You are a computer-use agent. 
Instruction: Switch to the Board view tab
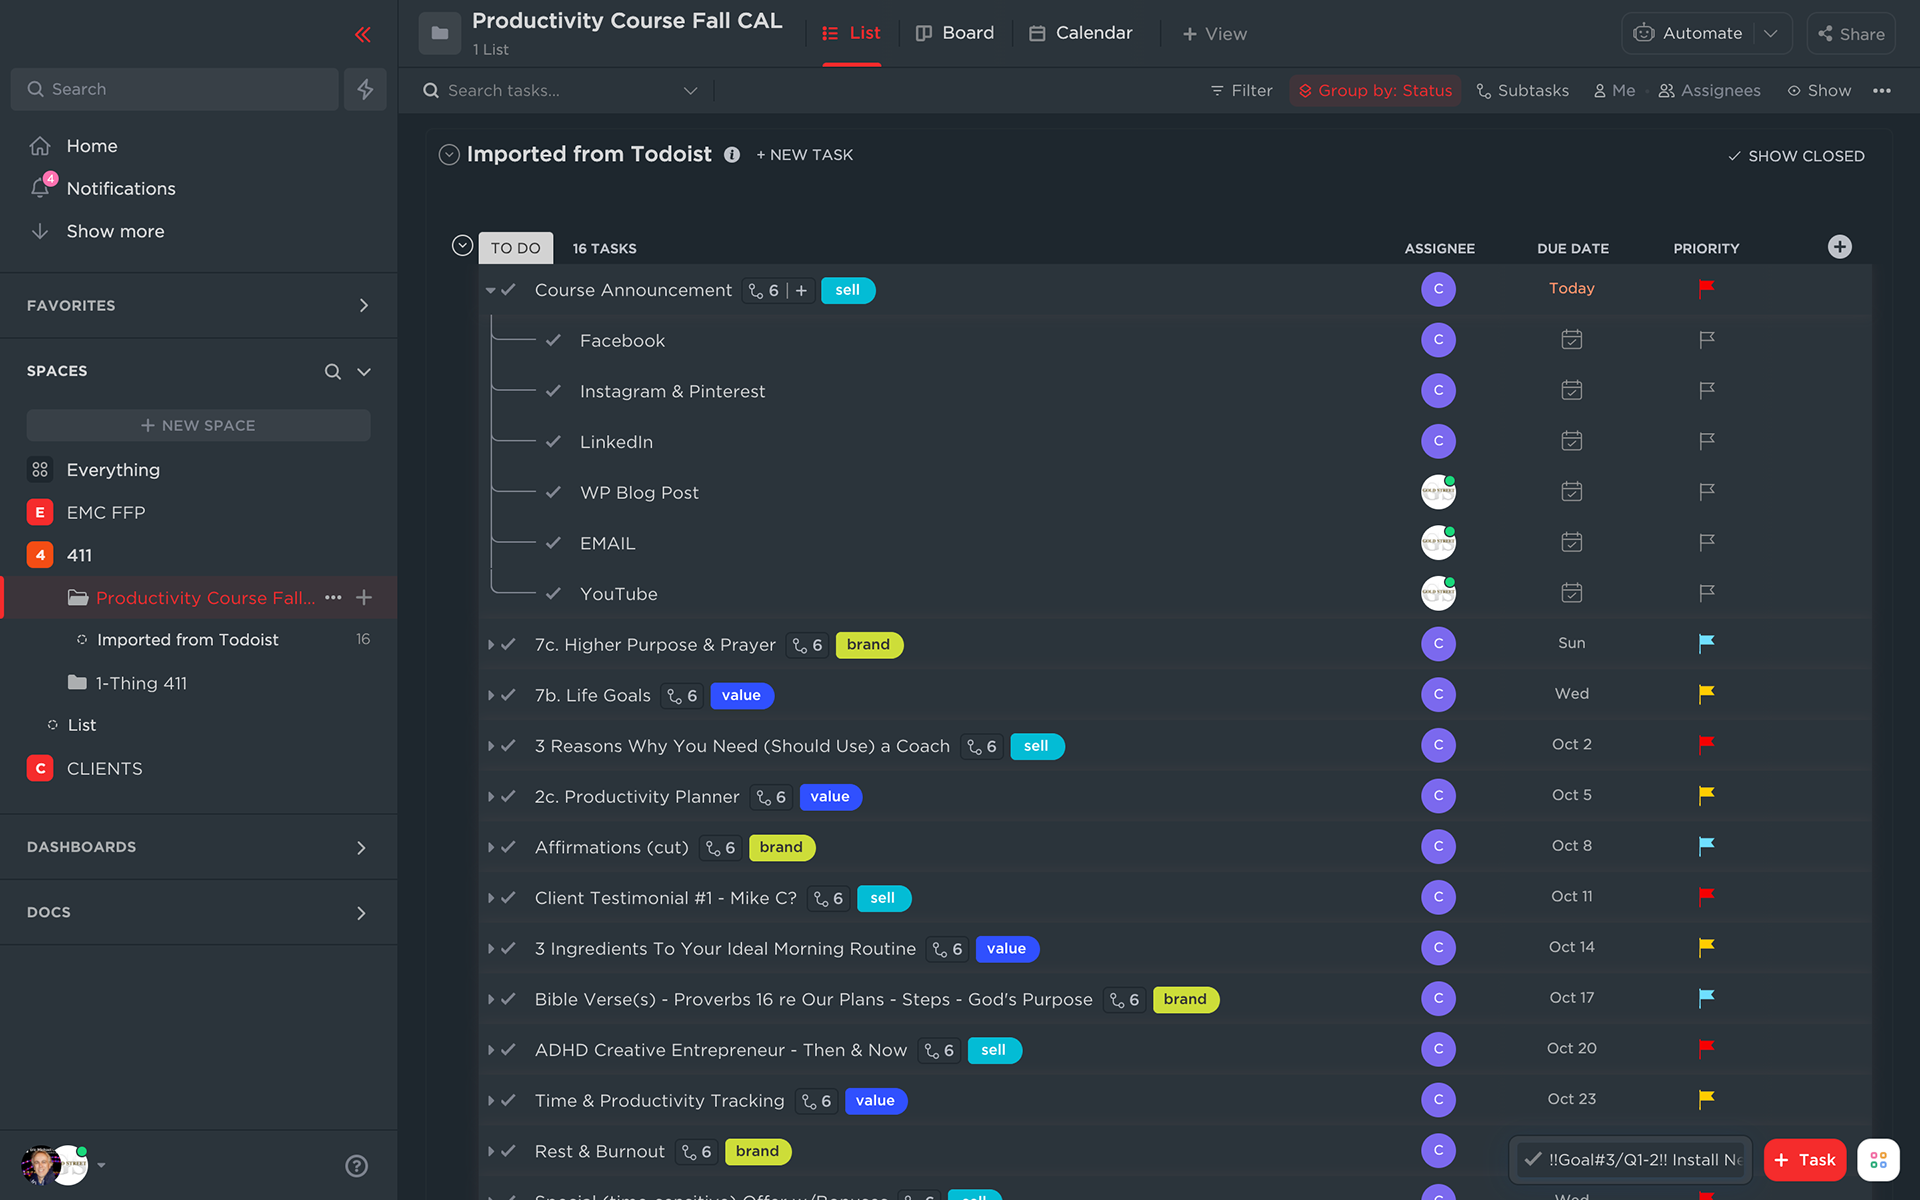955,33
